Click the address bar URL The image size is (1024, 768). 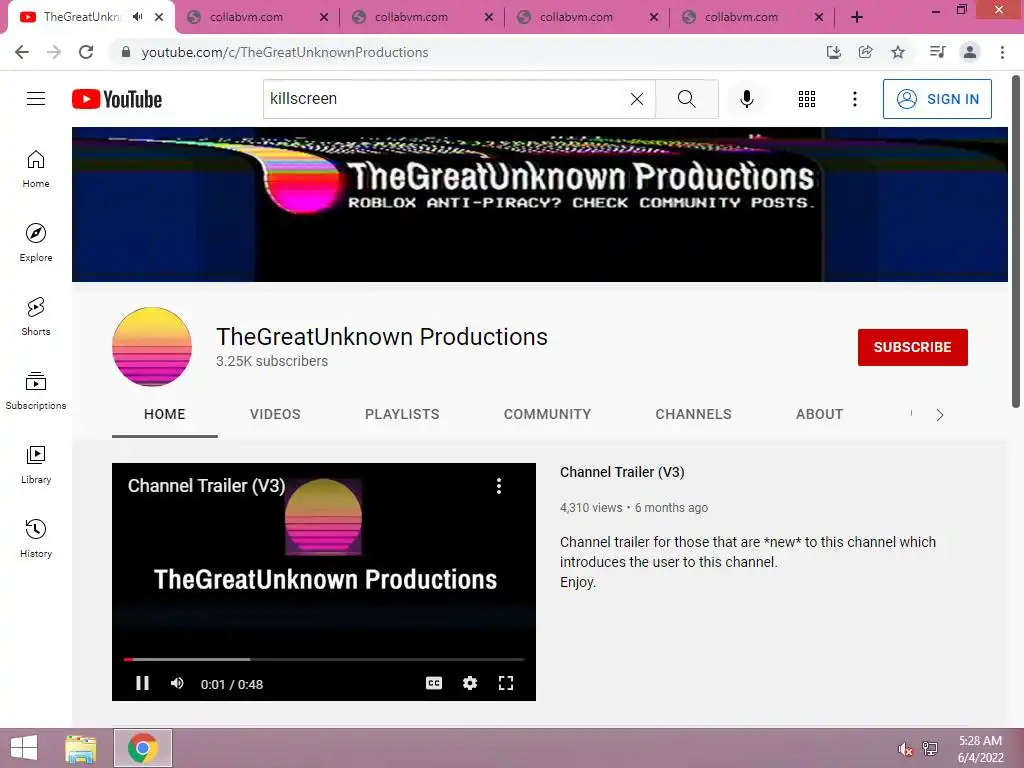pos(285,52)
